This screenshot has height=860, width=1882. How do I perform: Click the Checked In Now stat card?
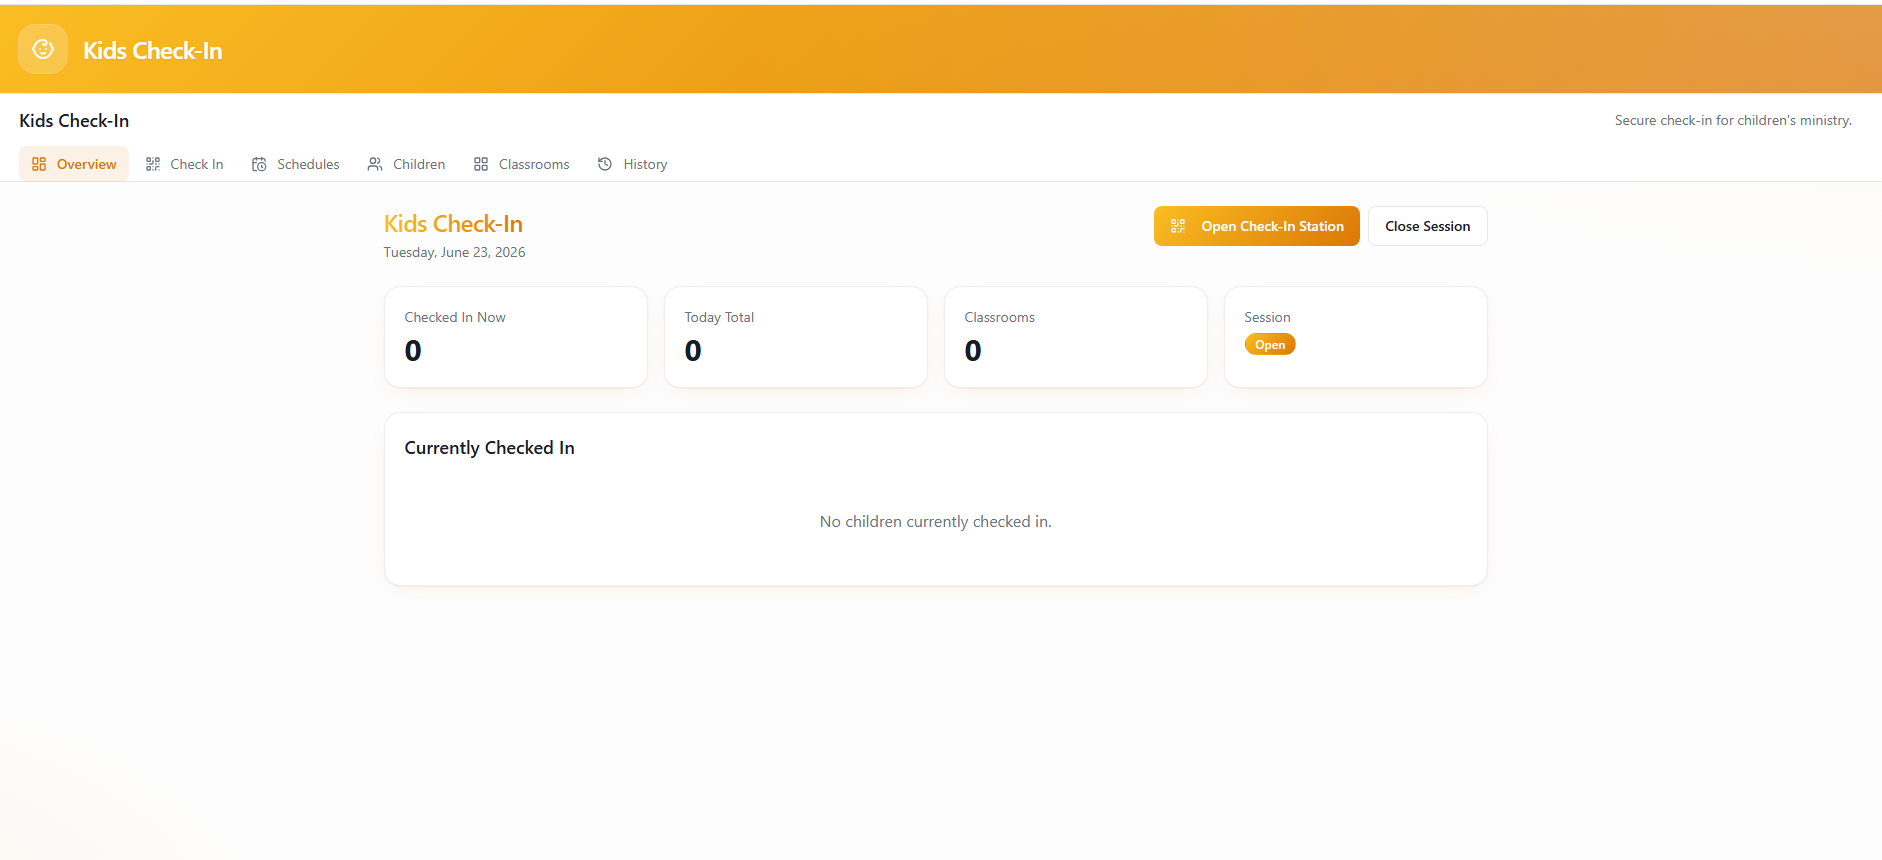click(x=516, y=337)
